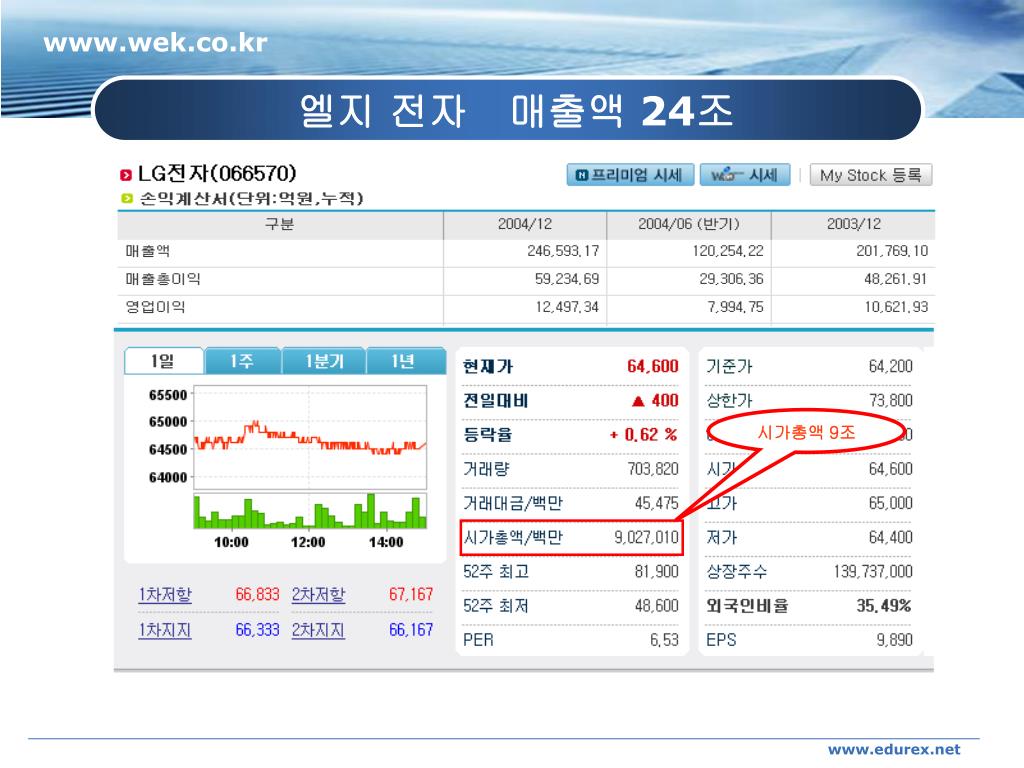The image size is (1024, 768).
Task: Click the 1차저항 value 66,833
Action: point(257,594)
